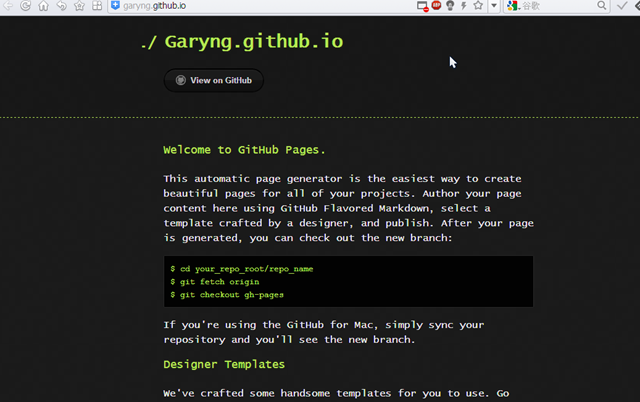640x402 pixels.
Task: Click the lightbulb icon in address bar
Action: tap(450, 6)
